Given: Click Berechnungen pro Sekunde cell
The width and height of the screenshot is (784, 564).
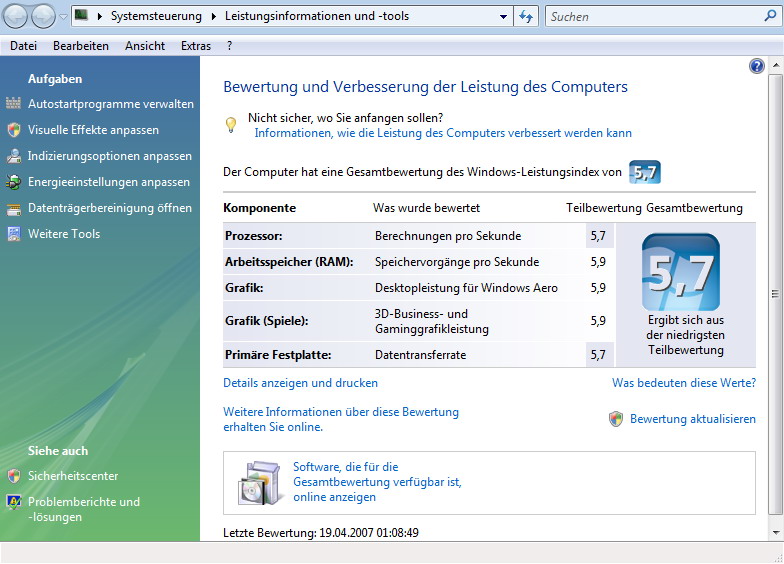Looking at the screenshot, I should pyautogui.click(x=448, y=236).
